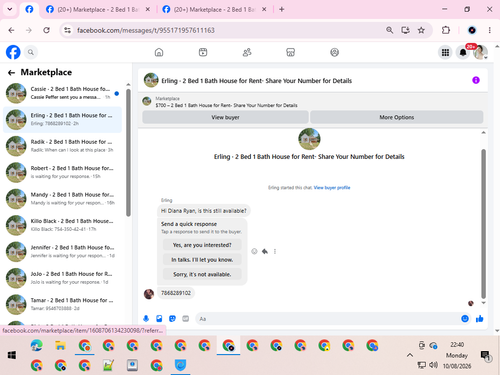Send a thumbs-up like

pos(480,319)
